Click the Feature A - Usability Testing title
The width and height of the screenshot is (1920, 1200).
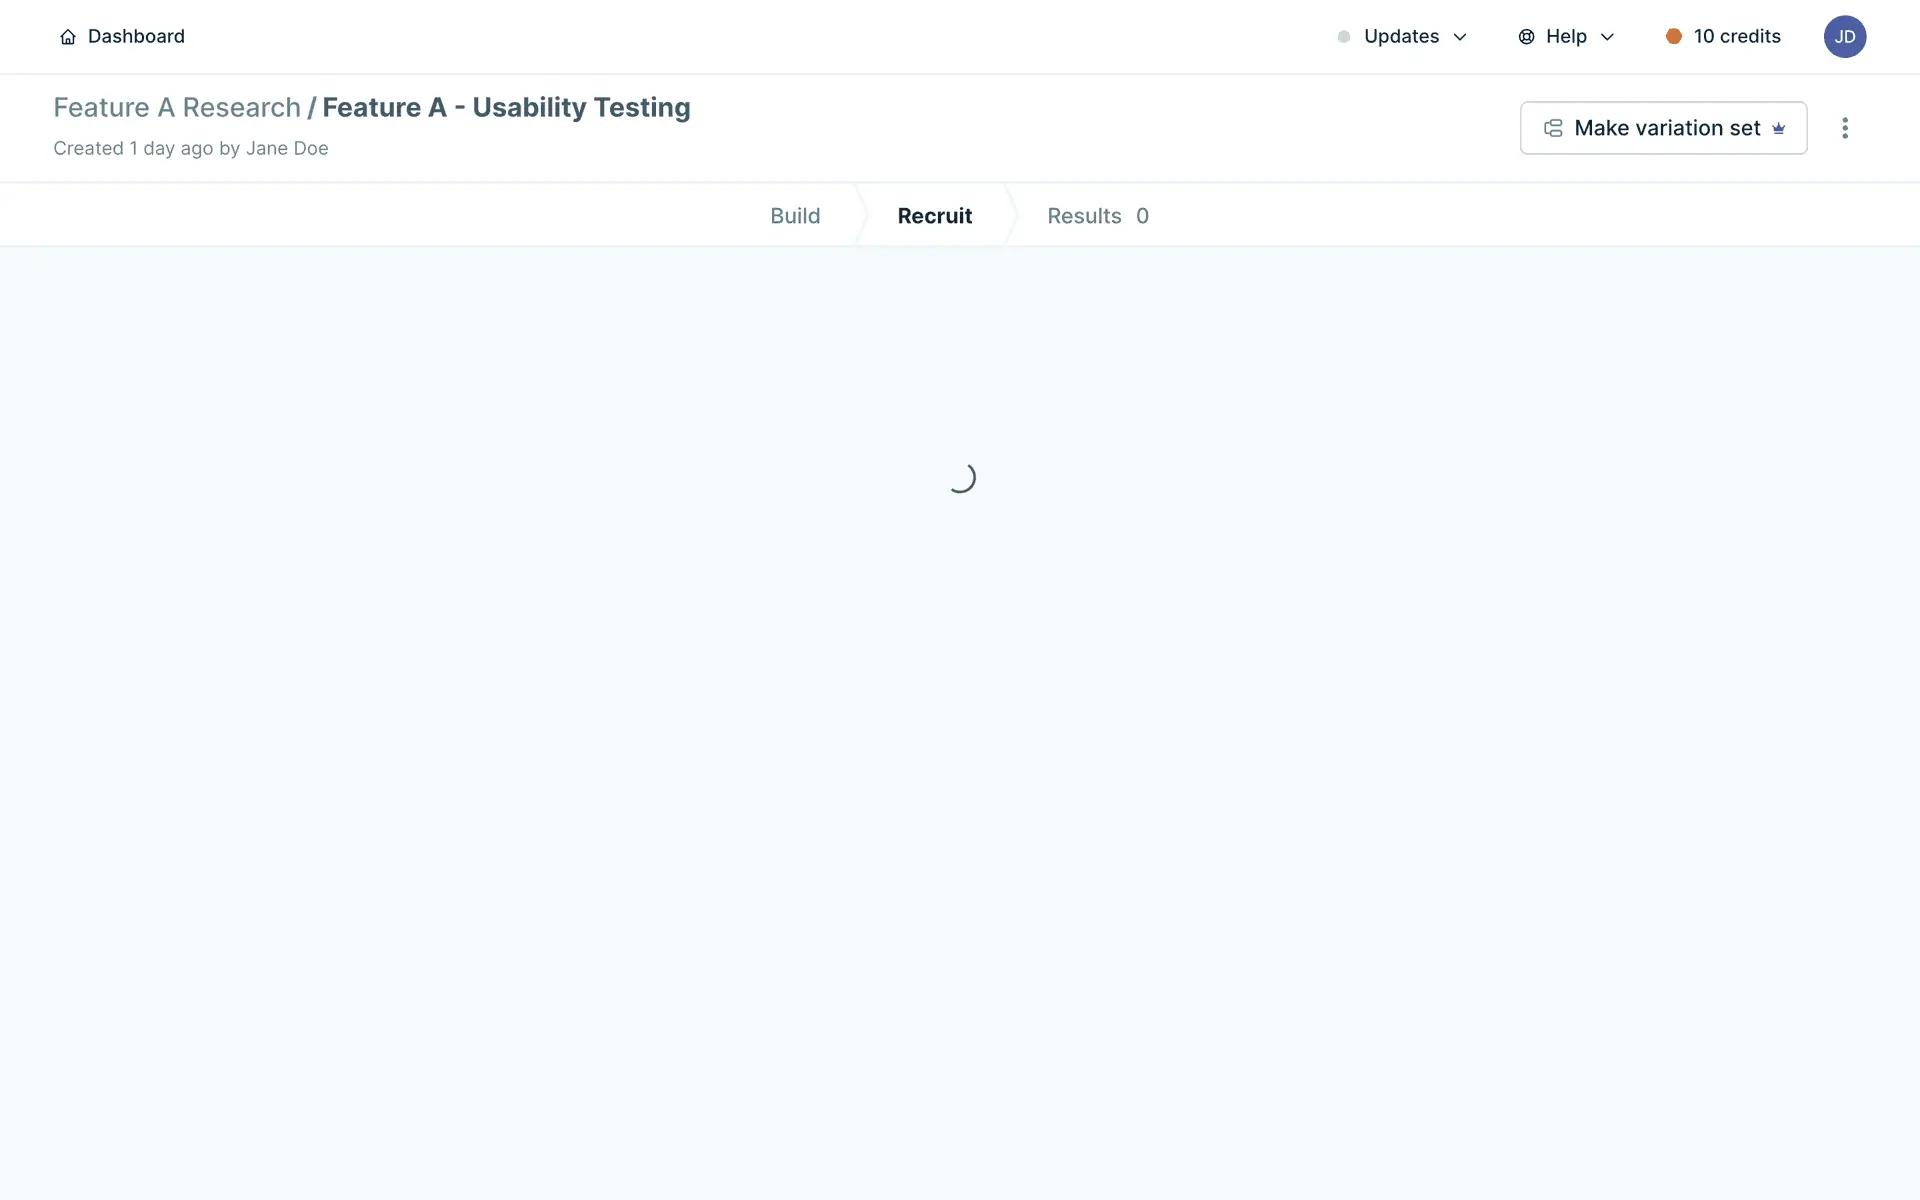coord(506,107)
